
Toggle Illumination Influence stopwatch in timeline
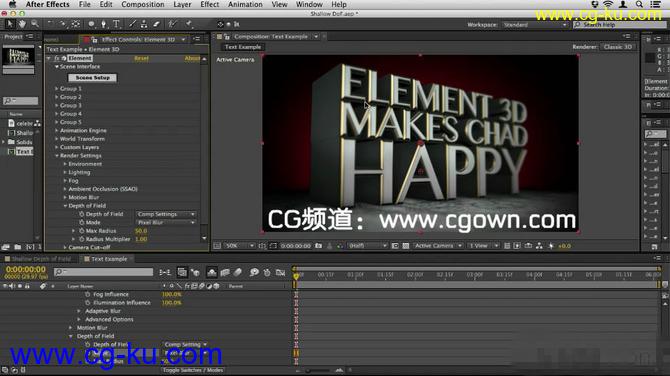click(88, 303)
